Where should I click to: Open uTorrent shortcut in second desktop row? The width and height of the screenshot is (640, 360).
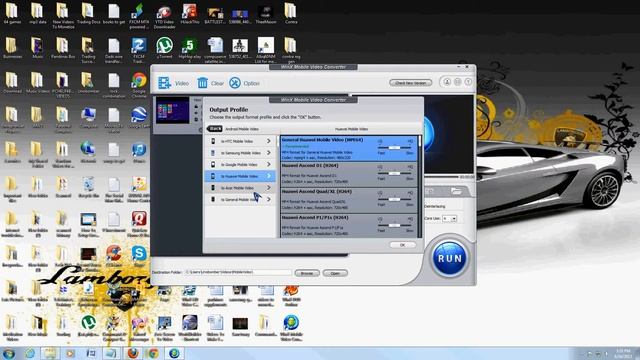pos(164,48)
